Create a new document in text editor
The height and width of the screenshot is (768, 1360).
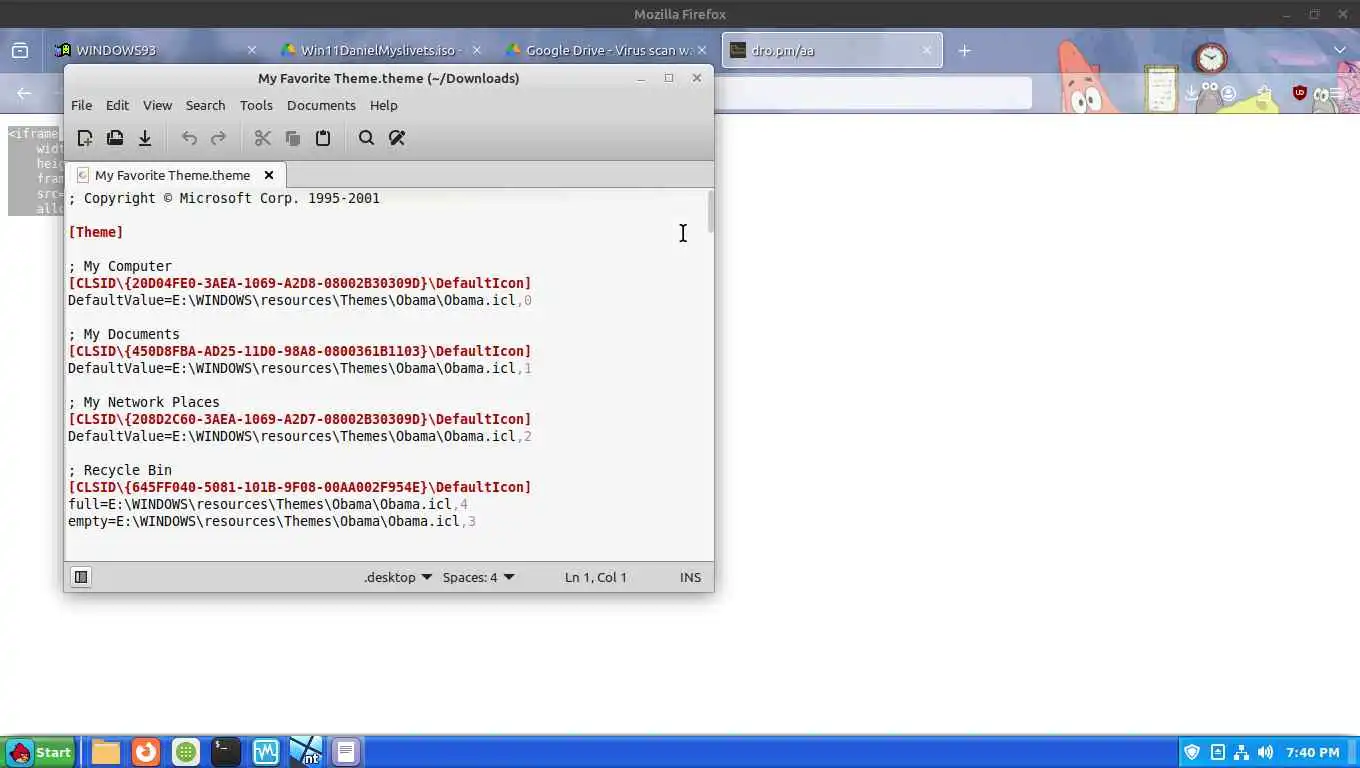tap(85, 138)
